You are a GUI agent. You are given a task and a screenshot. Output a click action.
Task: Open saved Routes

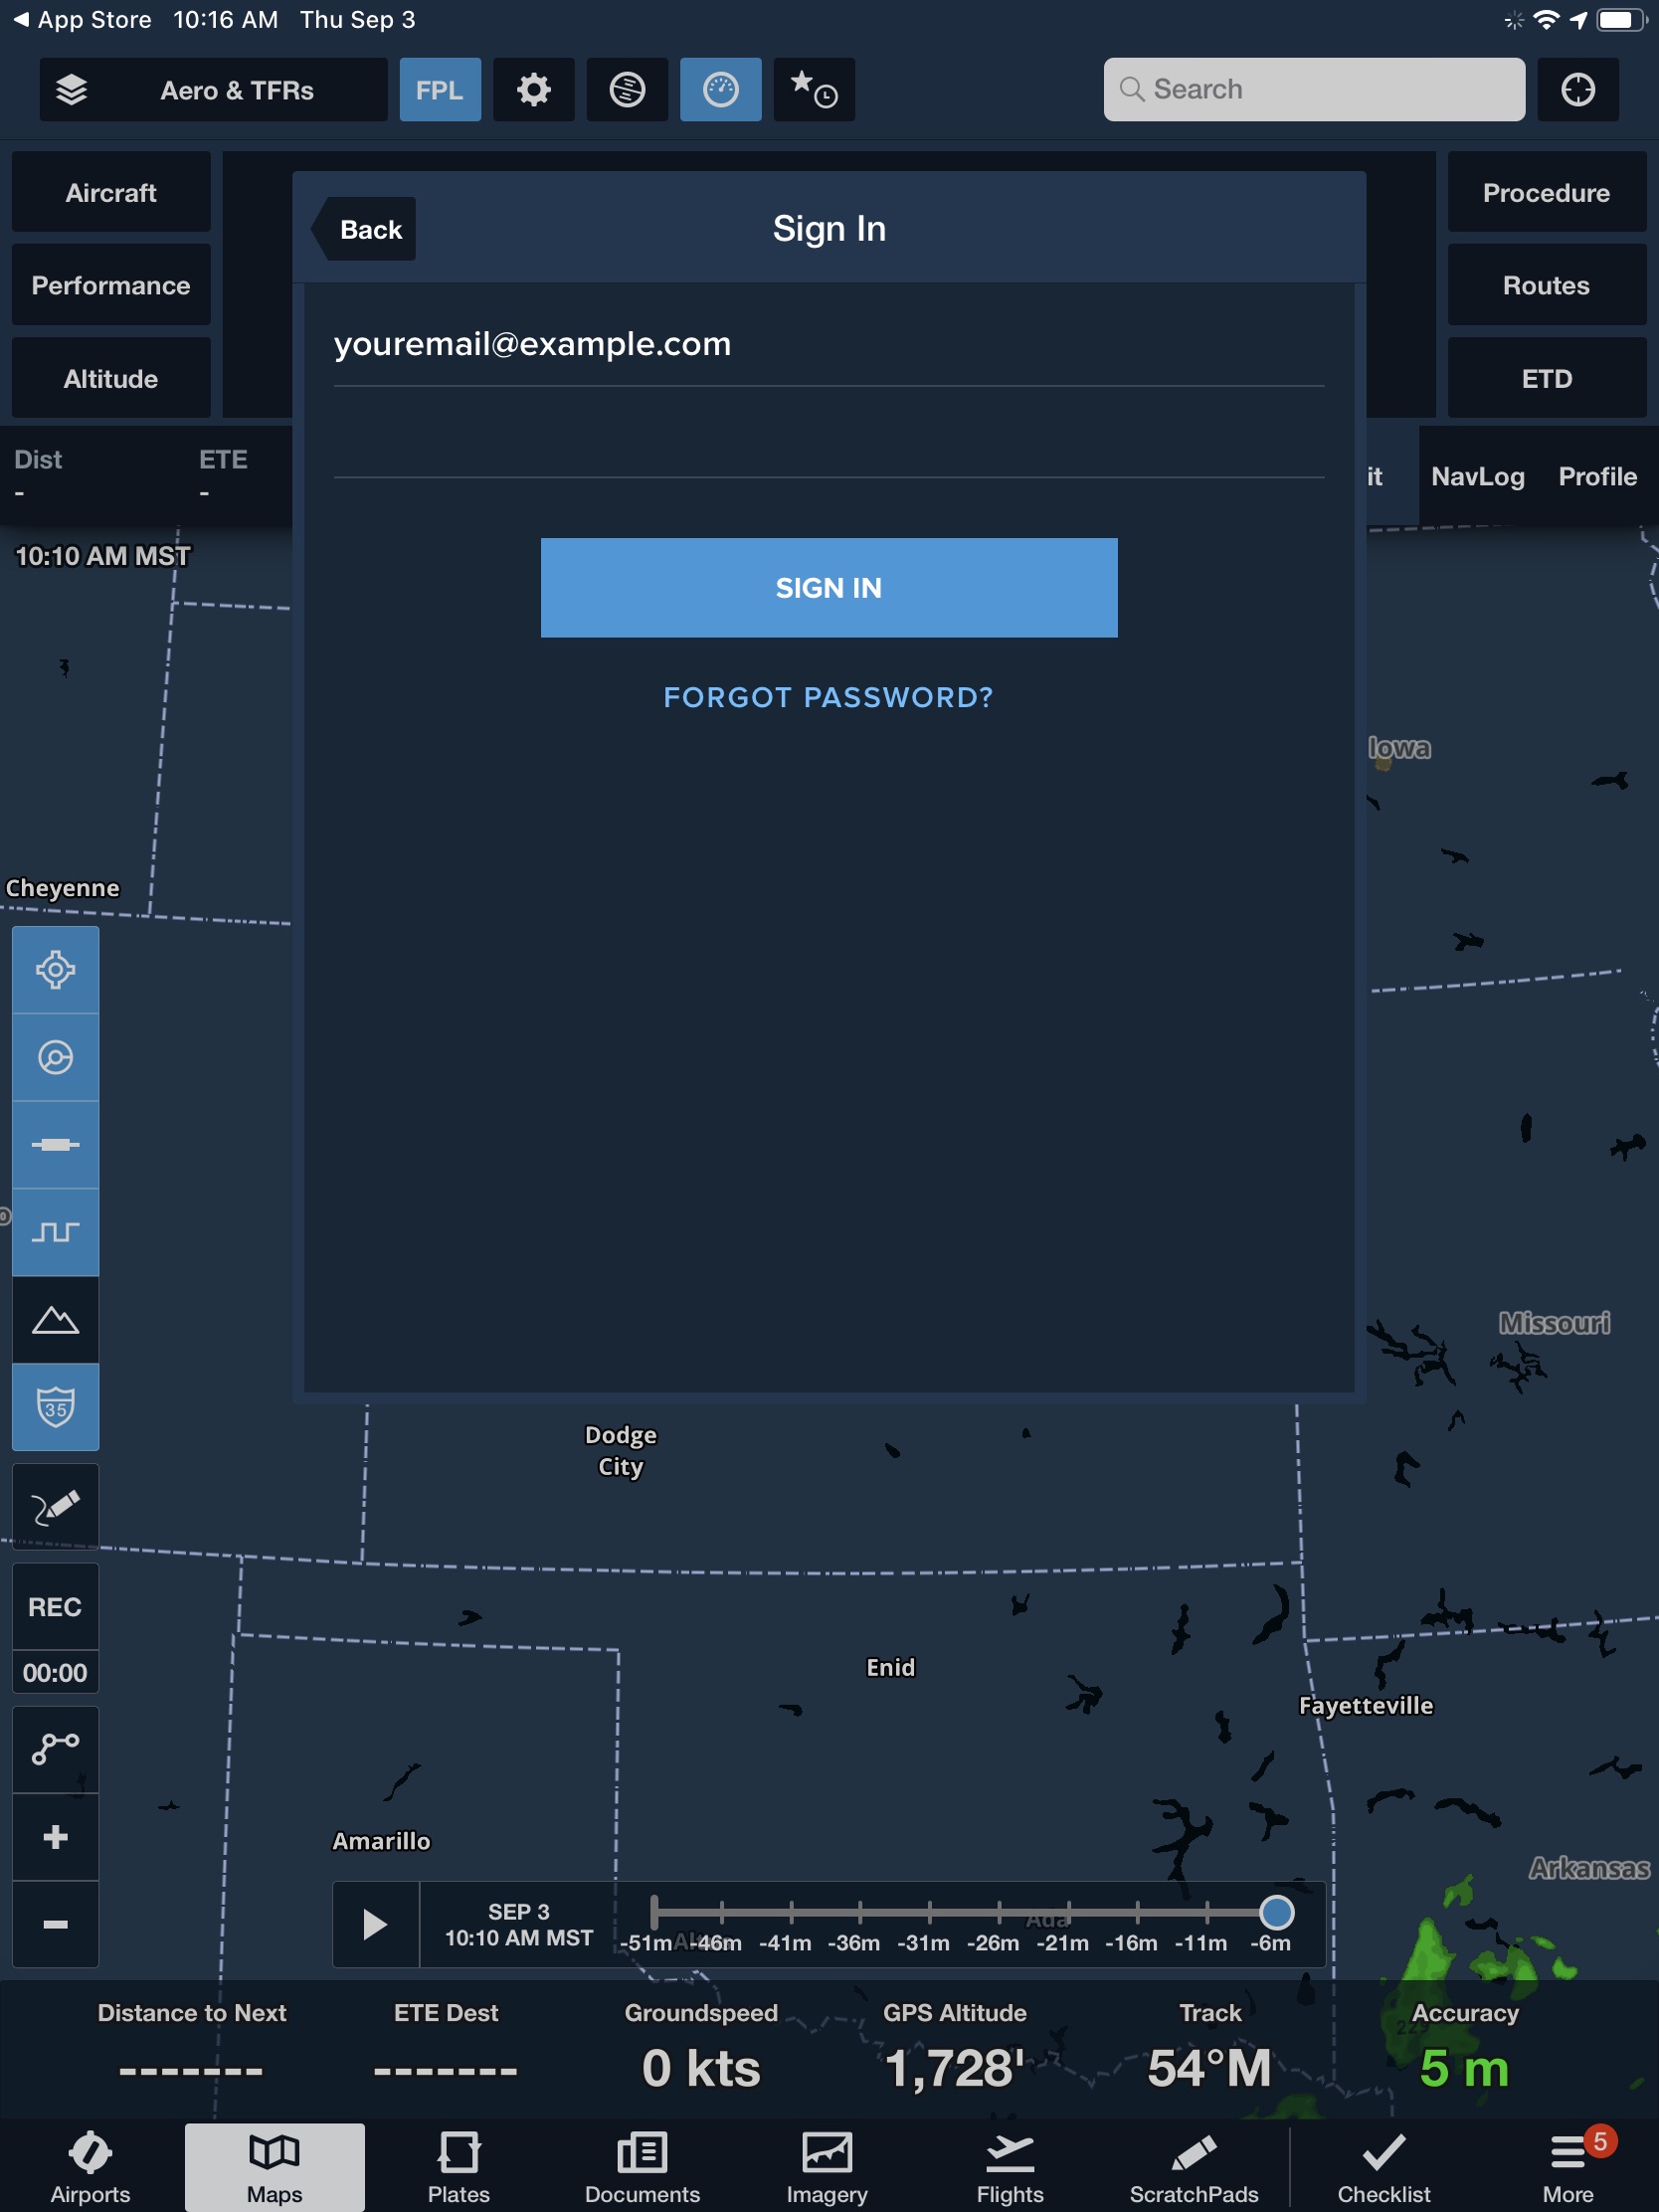1547,286
